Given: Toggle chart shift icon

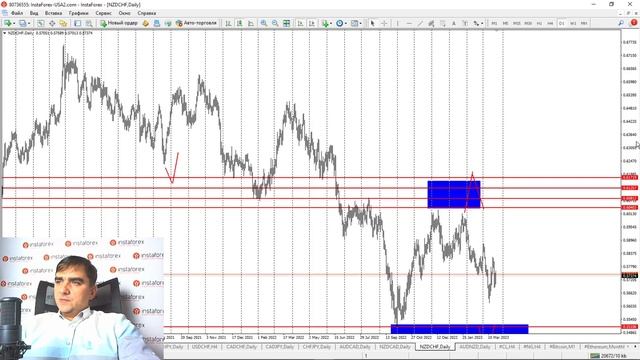Looking at the screenshot, I should [312, 23].
